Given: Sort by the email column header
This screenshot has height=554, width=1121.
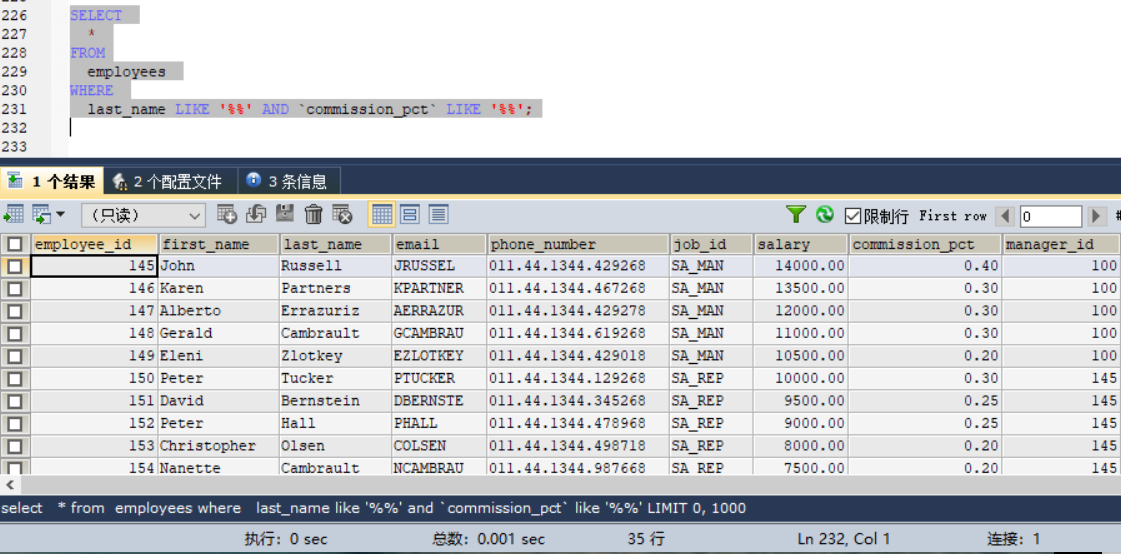Looking at the screenshot, I should click(440, 244).
